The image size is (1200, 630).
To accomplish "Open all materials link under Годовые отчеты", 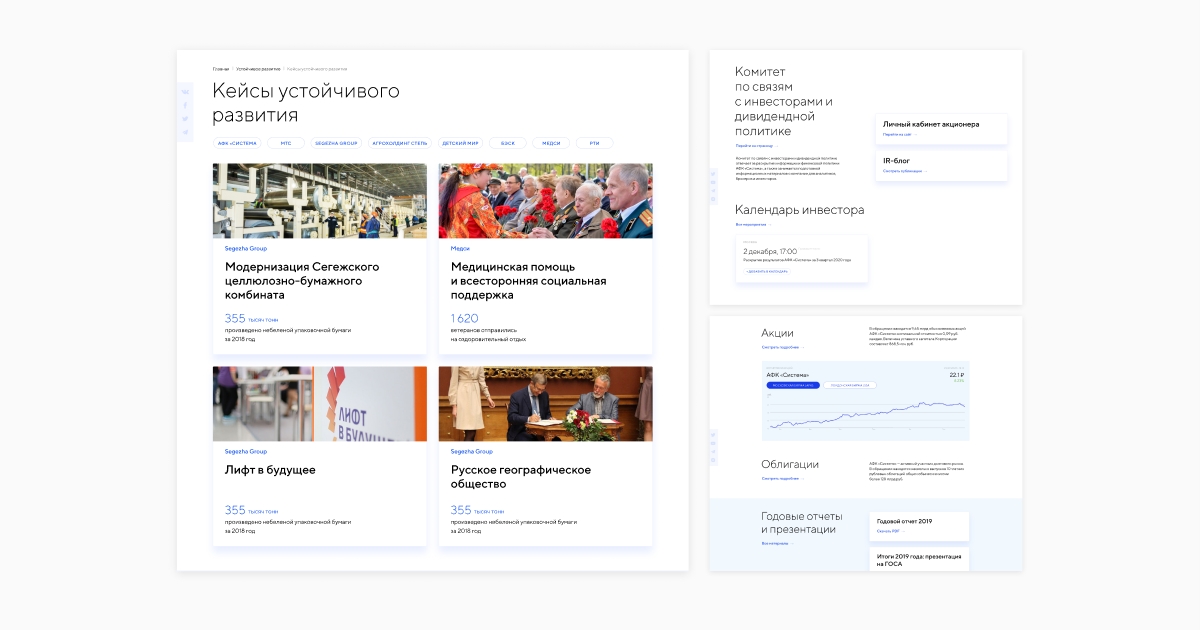I will point(778,543).
